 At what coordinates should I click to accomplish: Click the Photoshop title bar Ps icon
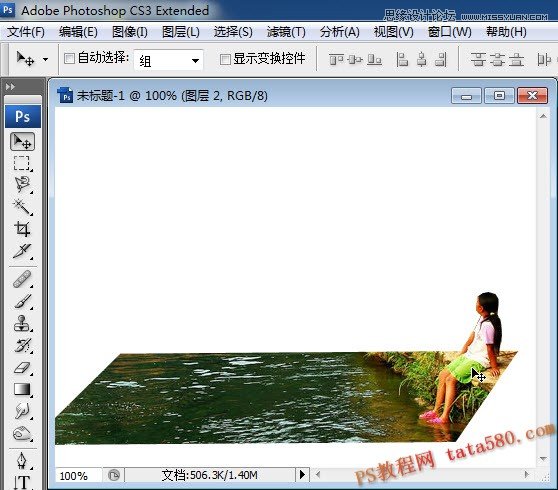point(7,10)
